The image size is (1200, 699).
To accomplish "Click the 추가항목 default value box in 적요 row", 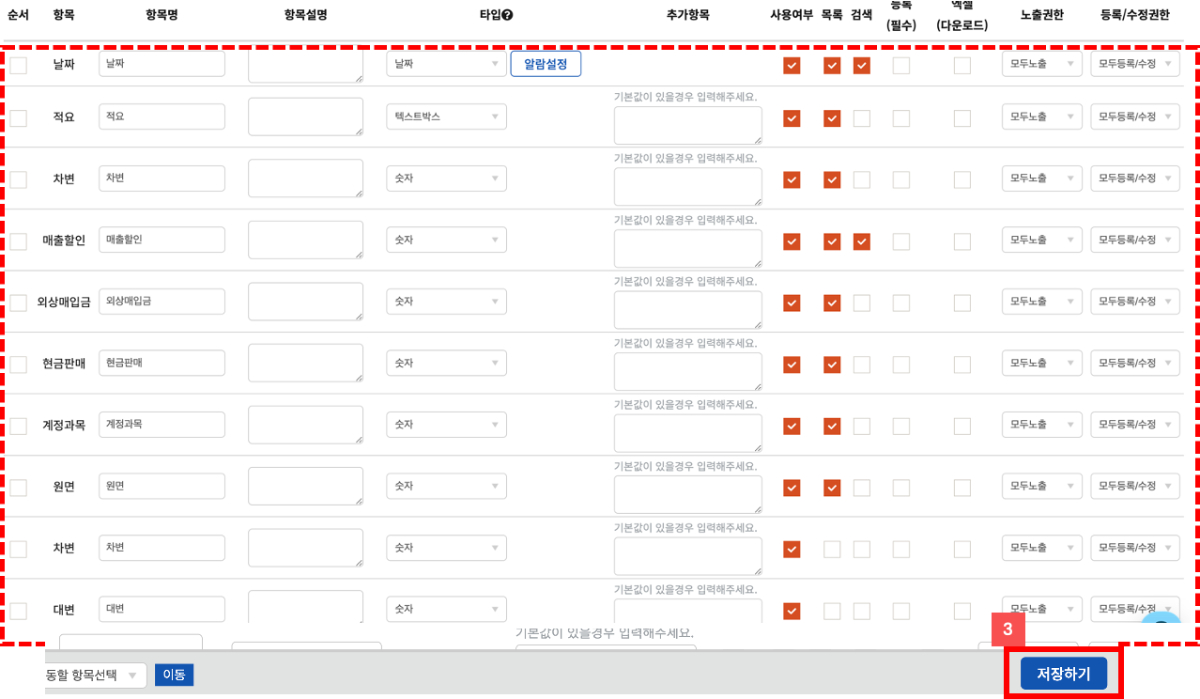I will tap(688, 125).
